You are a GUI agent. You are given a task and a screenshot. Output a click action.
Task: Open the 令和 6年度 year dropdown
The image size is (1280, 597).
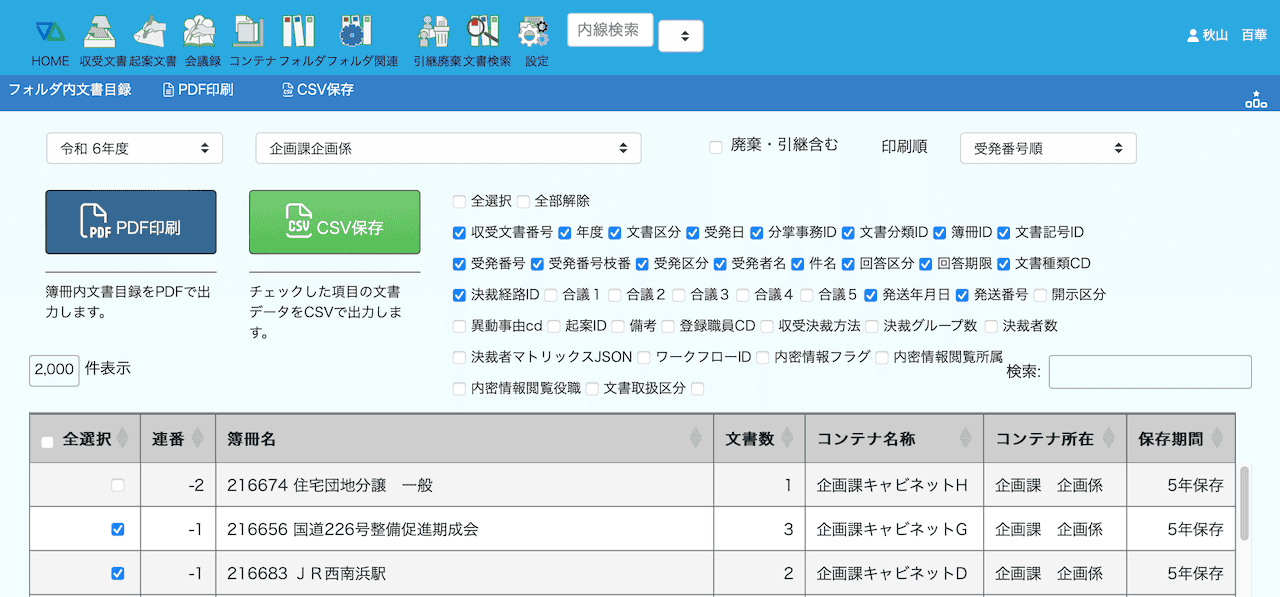pos(134,149)
